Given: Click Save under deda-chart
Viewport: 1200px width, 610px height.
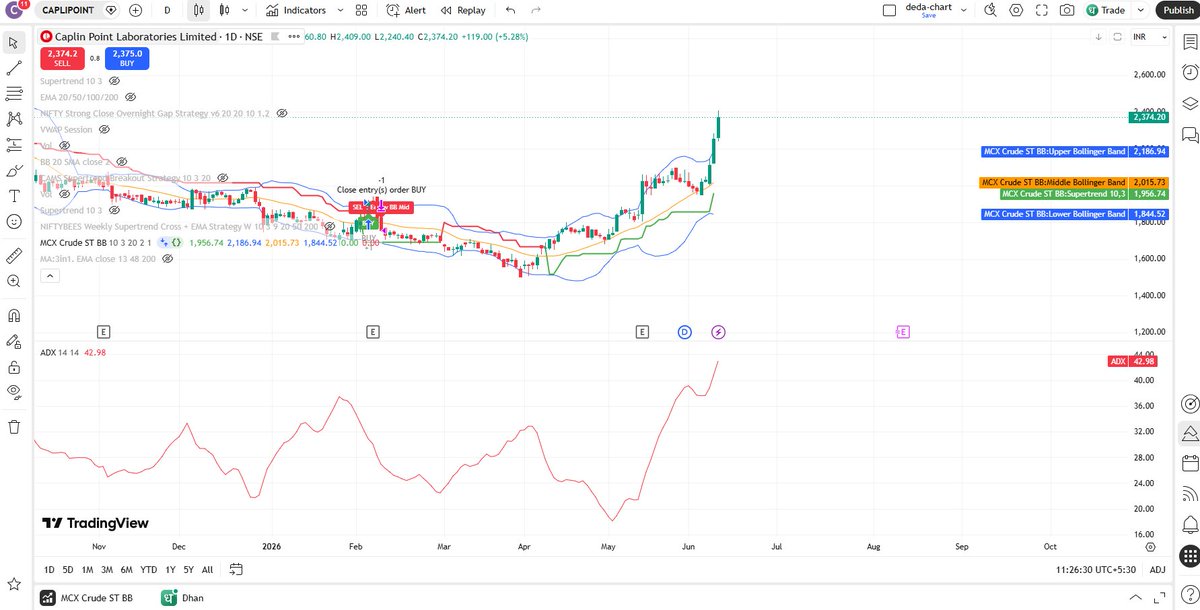Looking at the screenshot, I should tap(929, 16).
